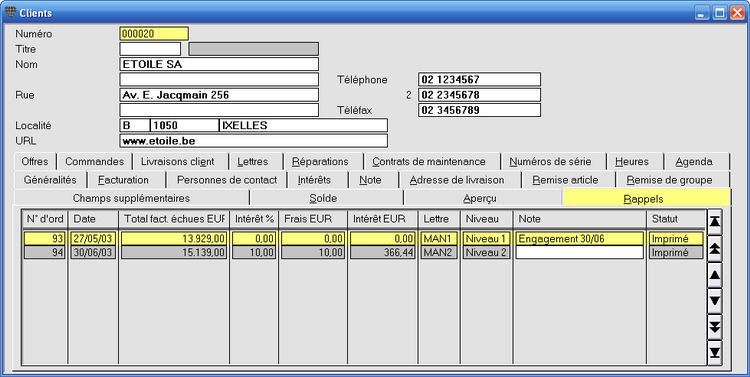Select reminder row number 93
Image resolution: width=750 pixels, height=377 pixels.
tap(45, 238)
